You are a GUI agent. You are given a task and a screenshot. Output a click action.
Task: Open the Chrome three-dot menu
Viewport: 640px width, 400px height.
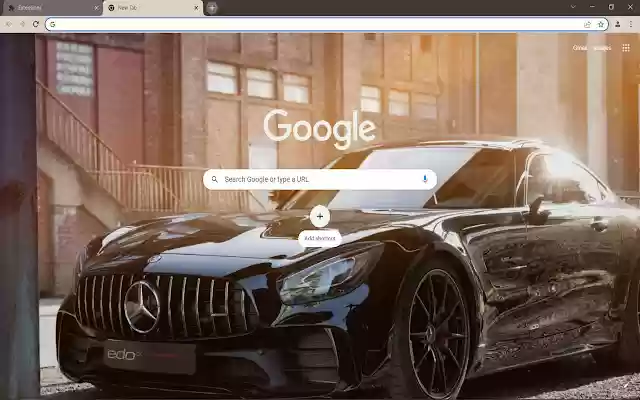point(631,24)
